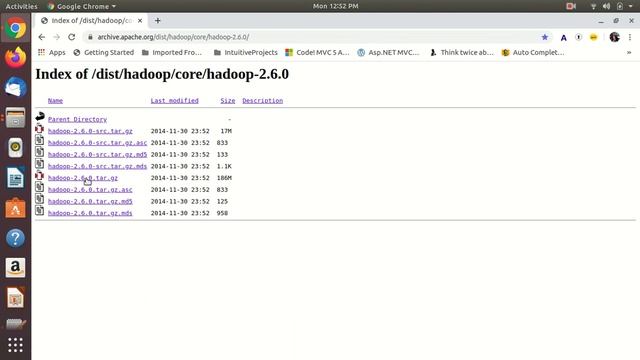
Task: Sort the listing by Description link
Action: pos(262,100)
